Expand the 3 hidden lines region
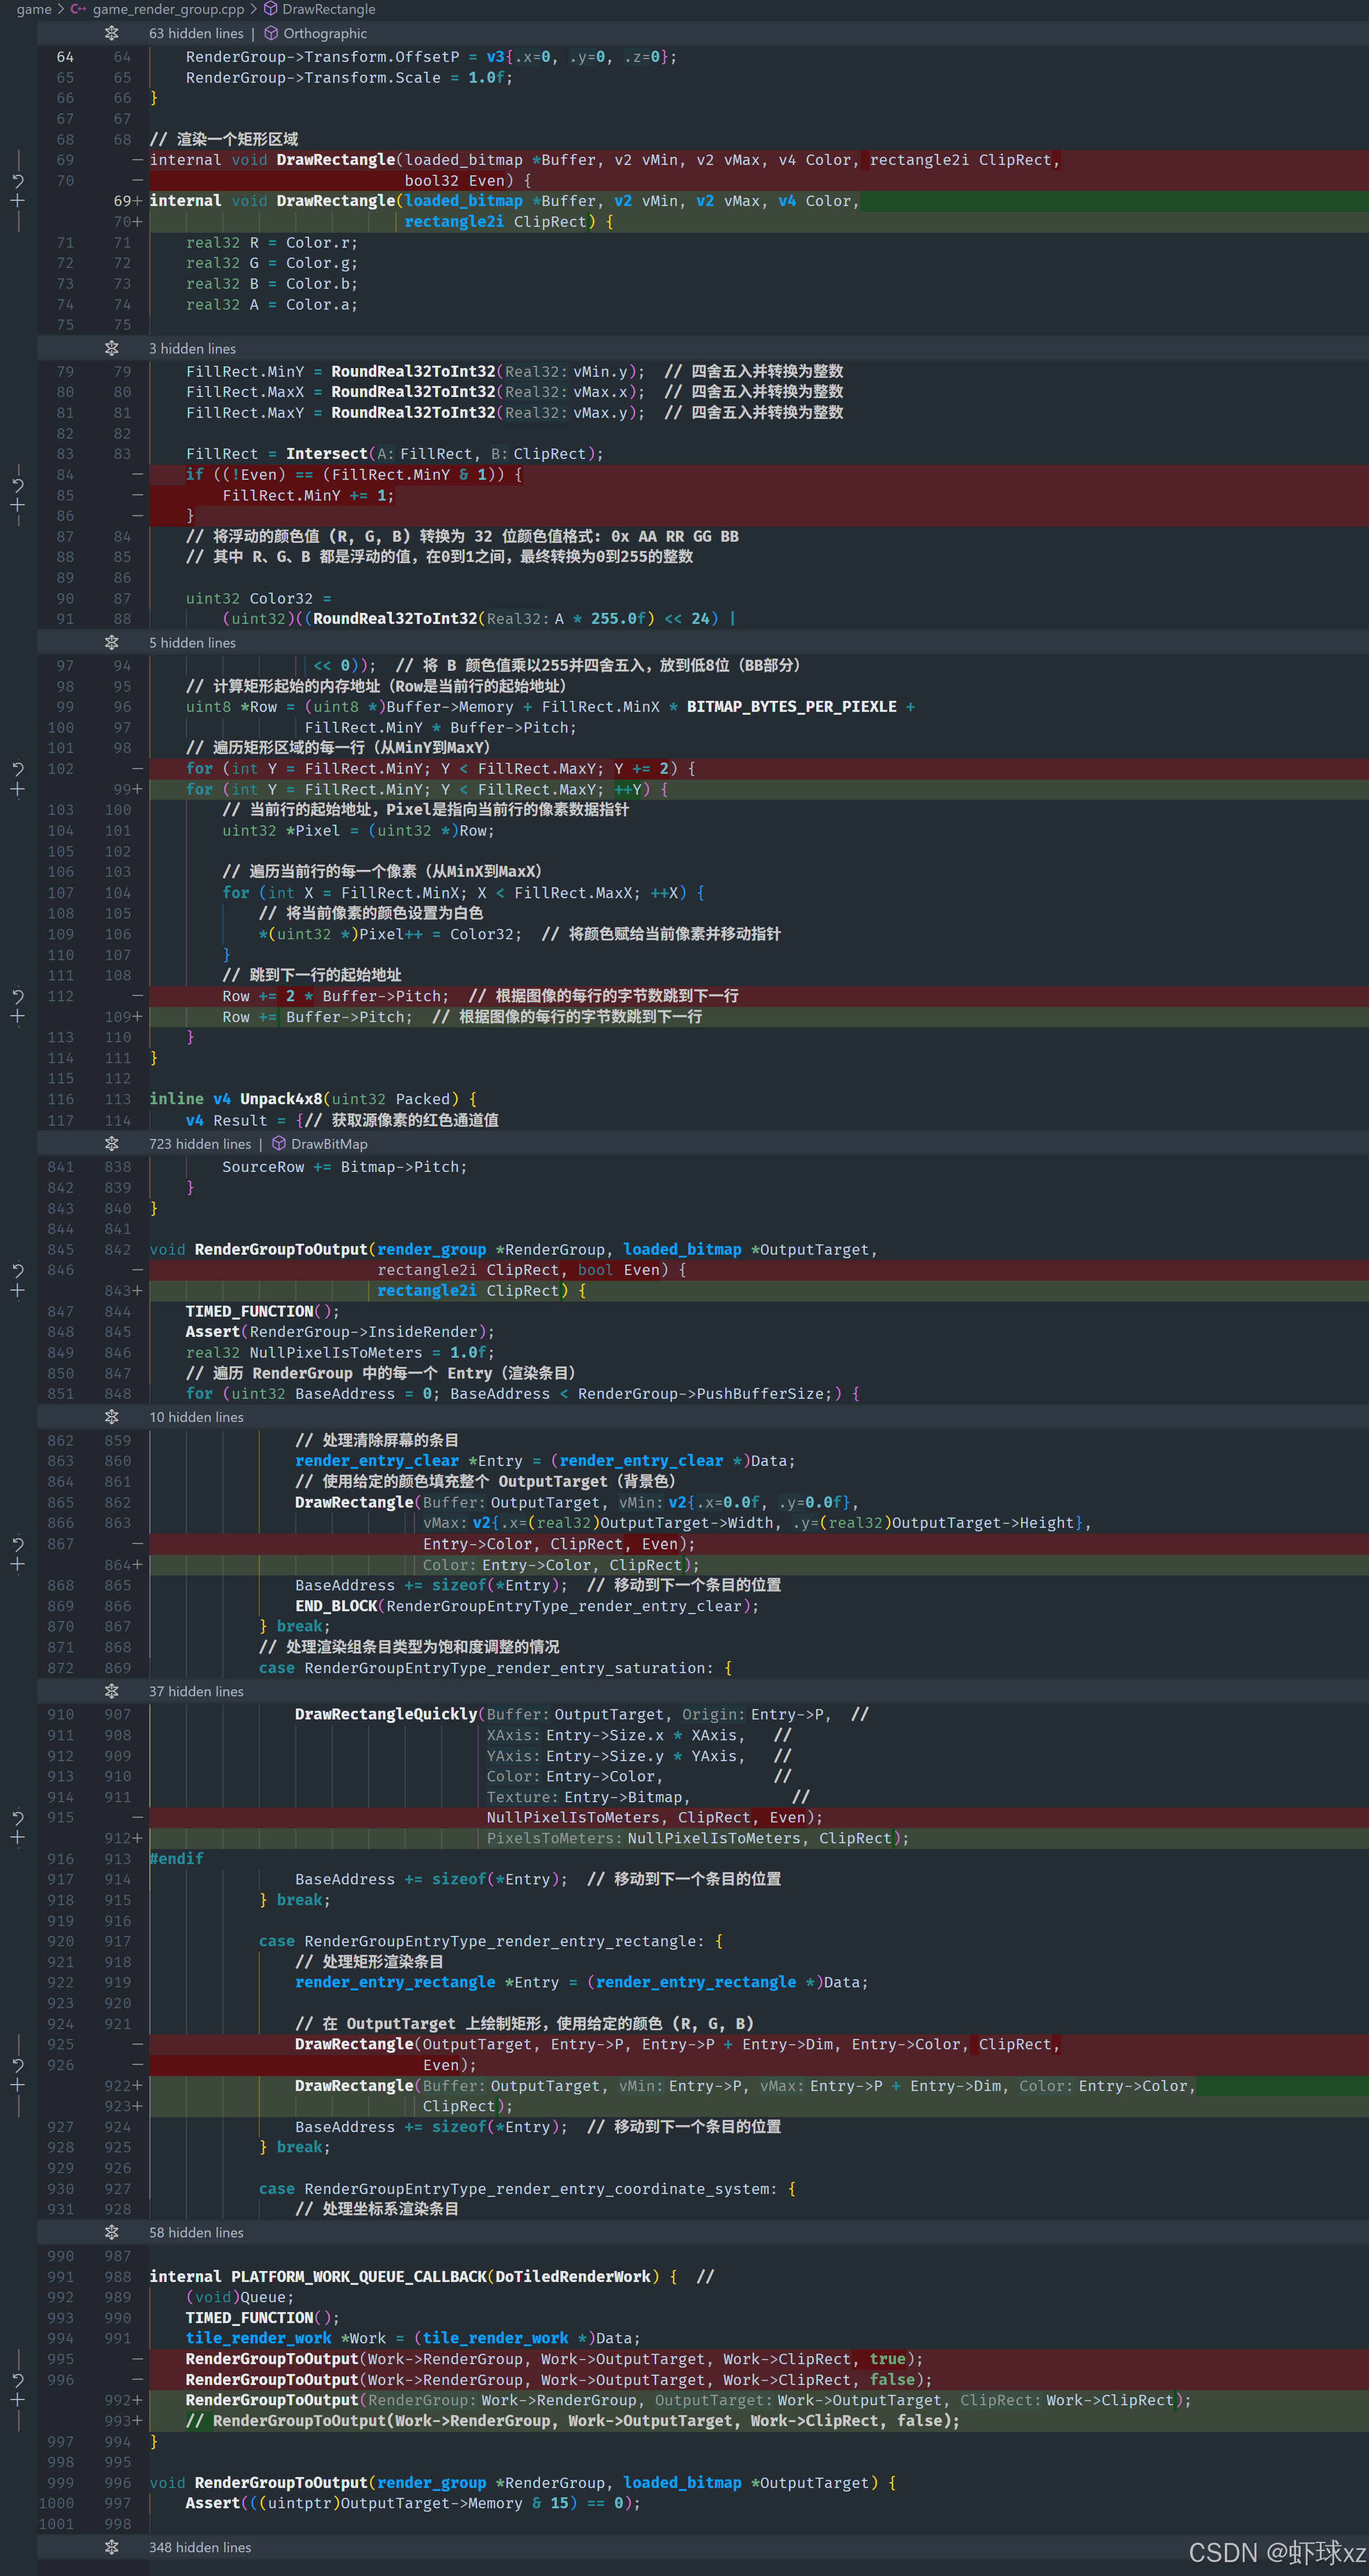 [112, 348]
